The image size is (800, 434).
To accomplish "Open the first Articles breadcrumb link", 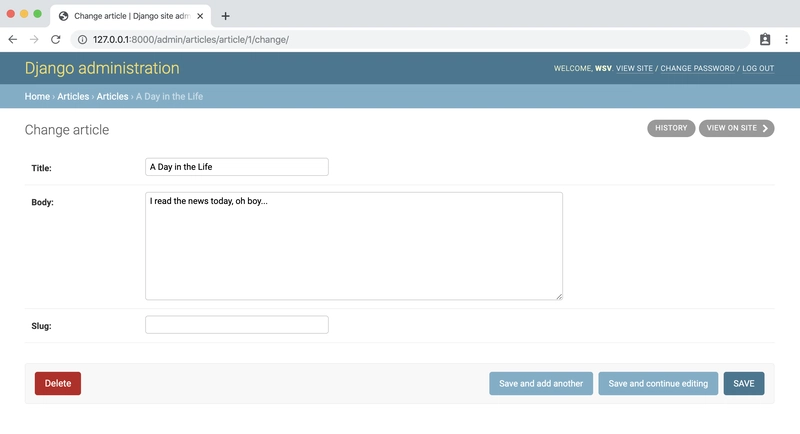I will (73, 96).
